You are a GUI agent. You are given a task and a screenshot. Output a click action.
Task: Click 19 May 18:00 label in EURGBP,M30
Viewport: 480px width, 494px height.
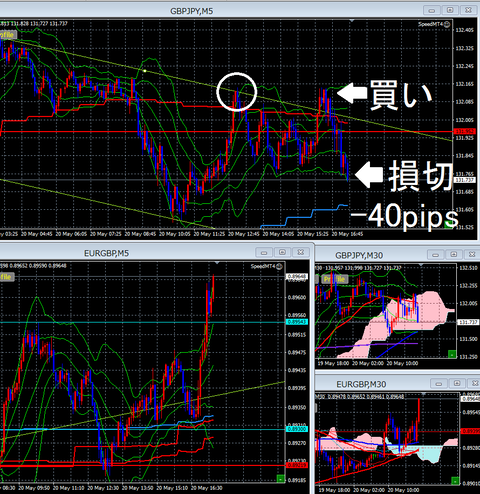click(x=334, y=490)
